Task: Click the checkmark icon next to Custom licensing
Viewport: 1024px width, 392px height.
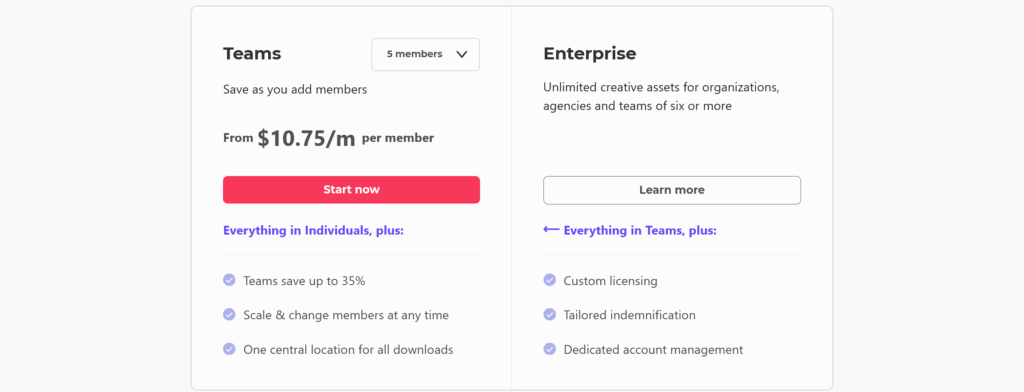Action: (x=549, y=280)
